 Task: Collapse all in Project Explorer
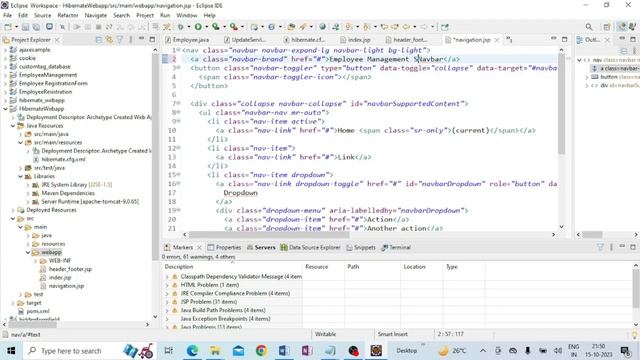[x=99, y=40]
